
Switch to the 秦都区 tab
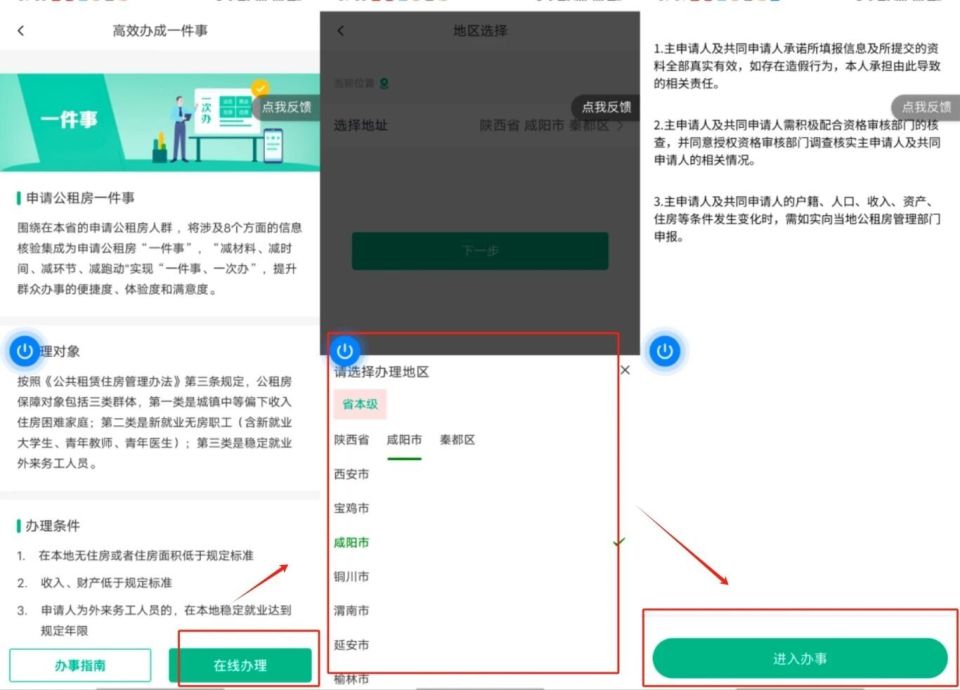[x=458, y=439]
